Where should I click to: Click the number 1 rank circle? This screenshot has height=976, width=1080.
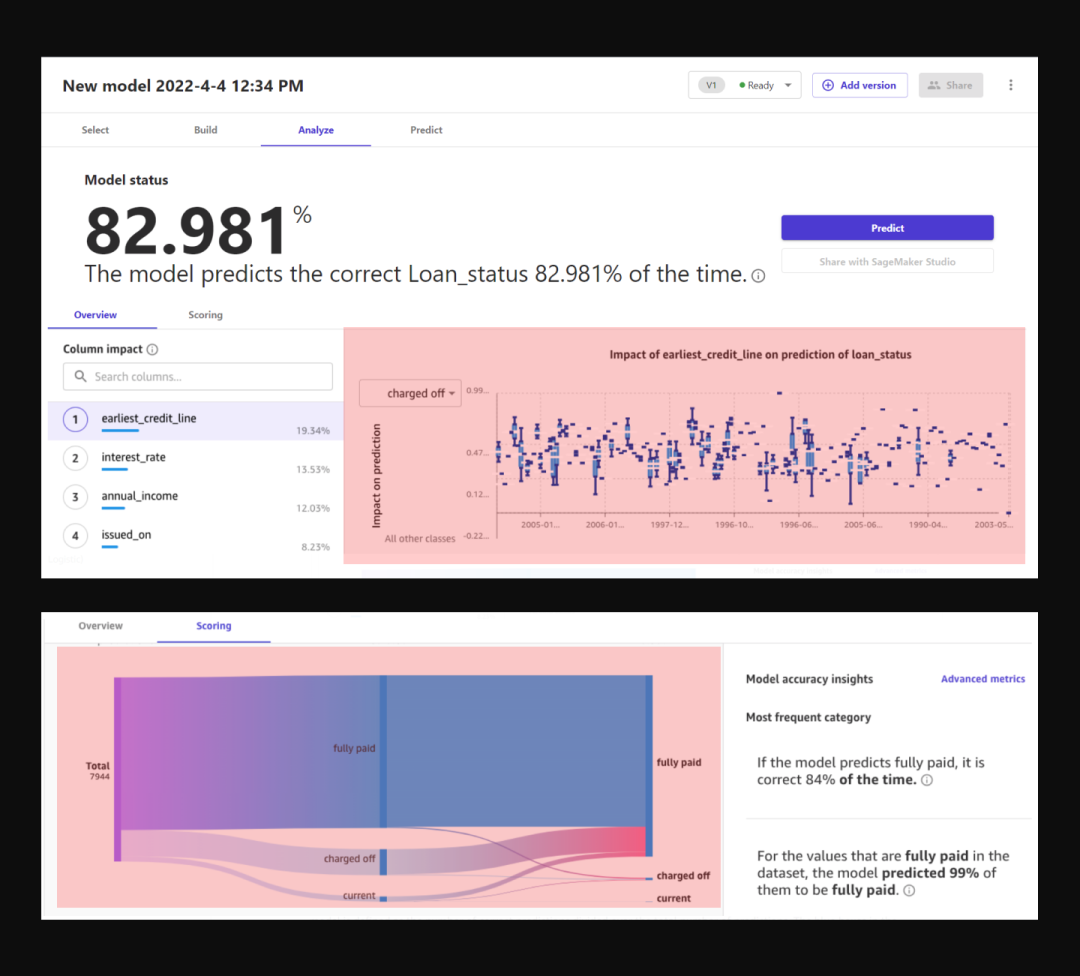pyautogui.click(x=75, y=419)
